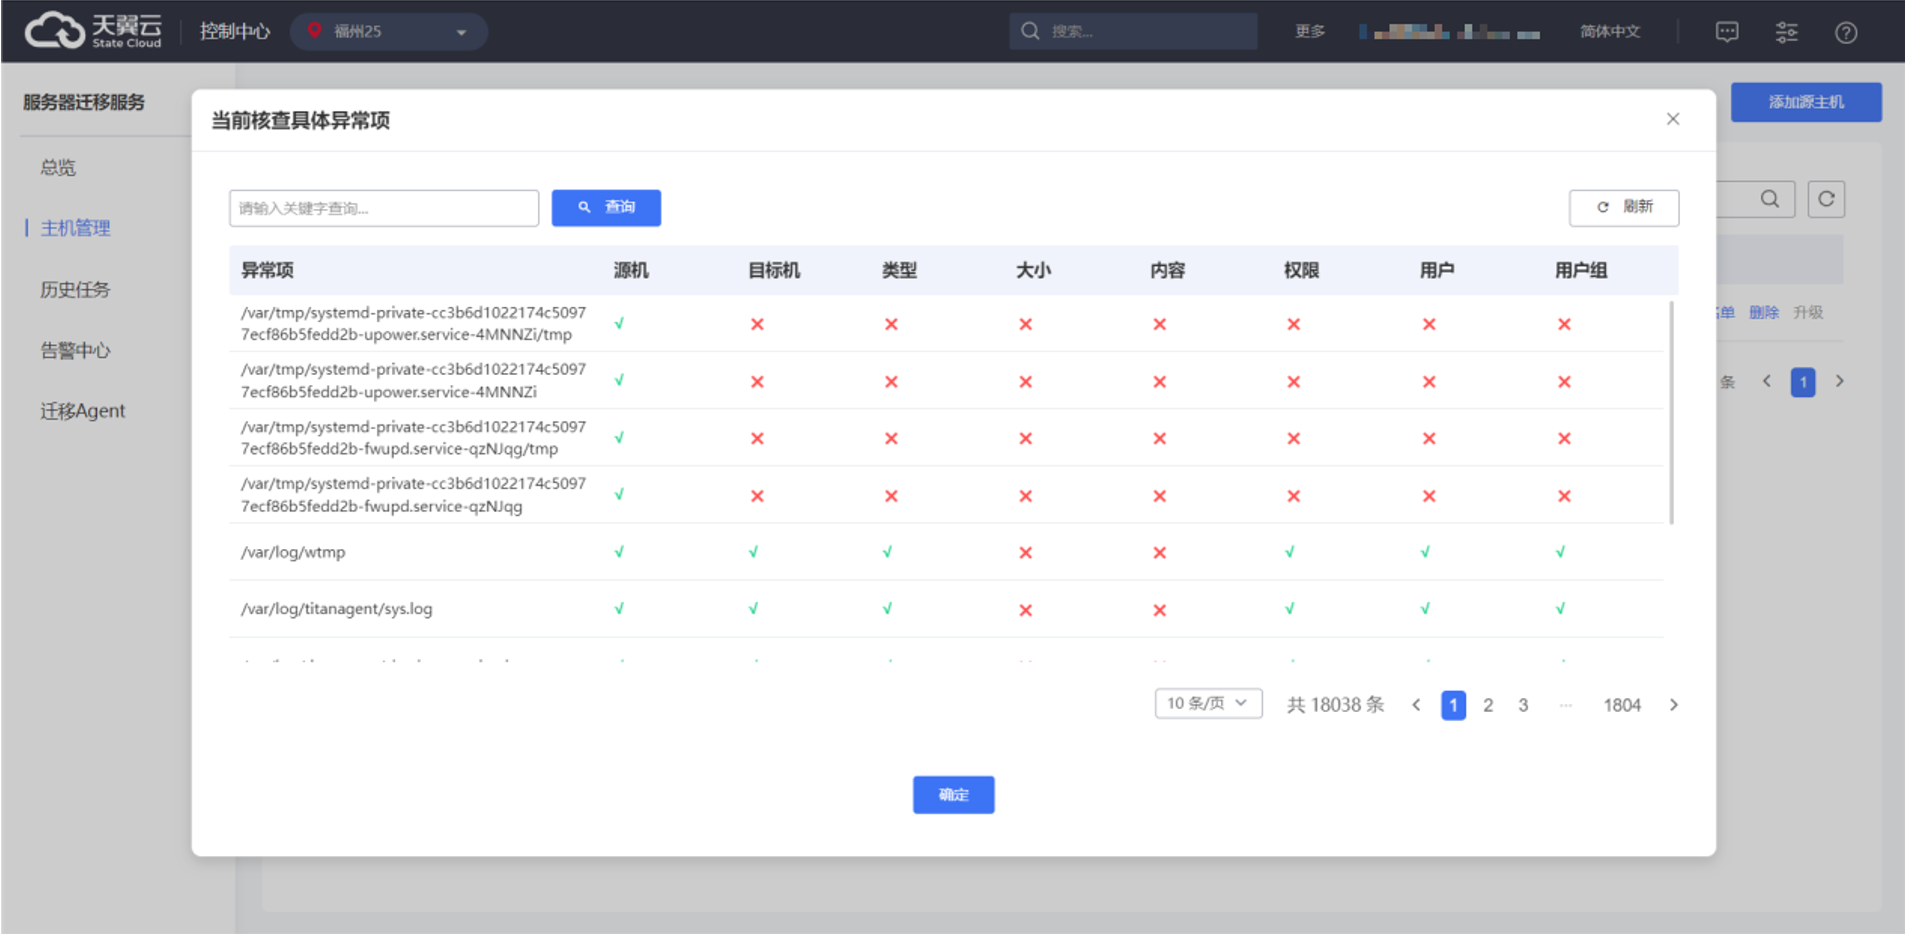Close the 当前核查具体异常项 dialog
This screenshot has height=934, width=1905.
click(1673, 119)
